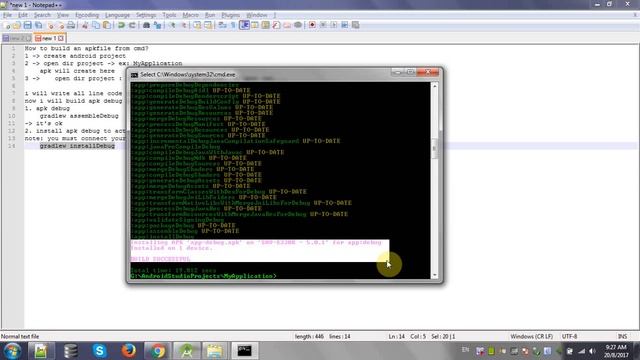This screenshot has width=640, height=360.
Task: Click the Close document toolbar icon
Action: click(x=51, y=25)
